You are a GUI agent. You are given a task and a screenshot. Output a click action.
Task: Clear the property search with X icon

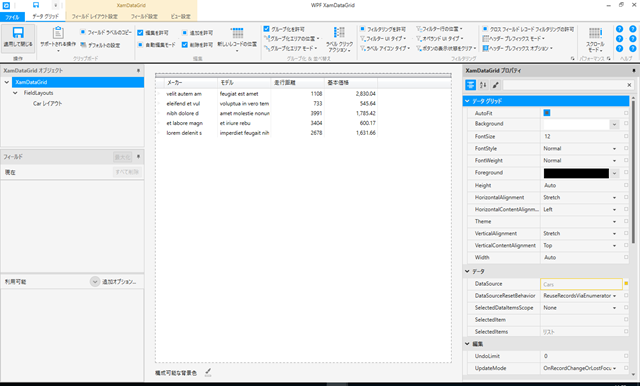[629, 85]
